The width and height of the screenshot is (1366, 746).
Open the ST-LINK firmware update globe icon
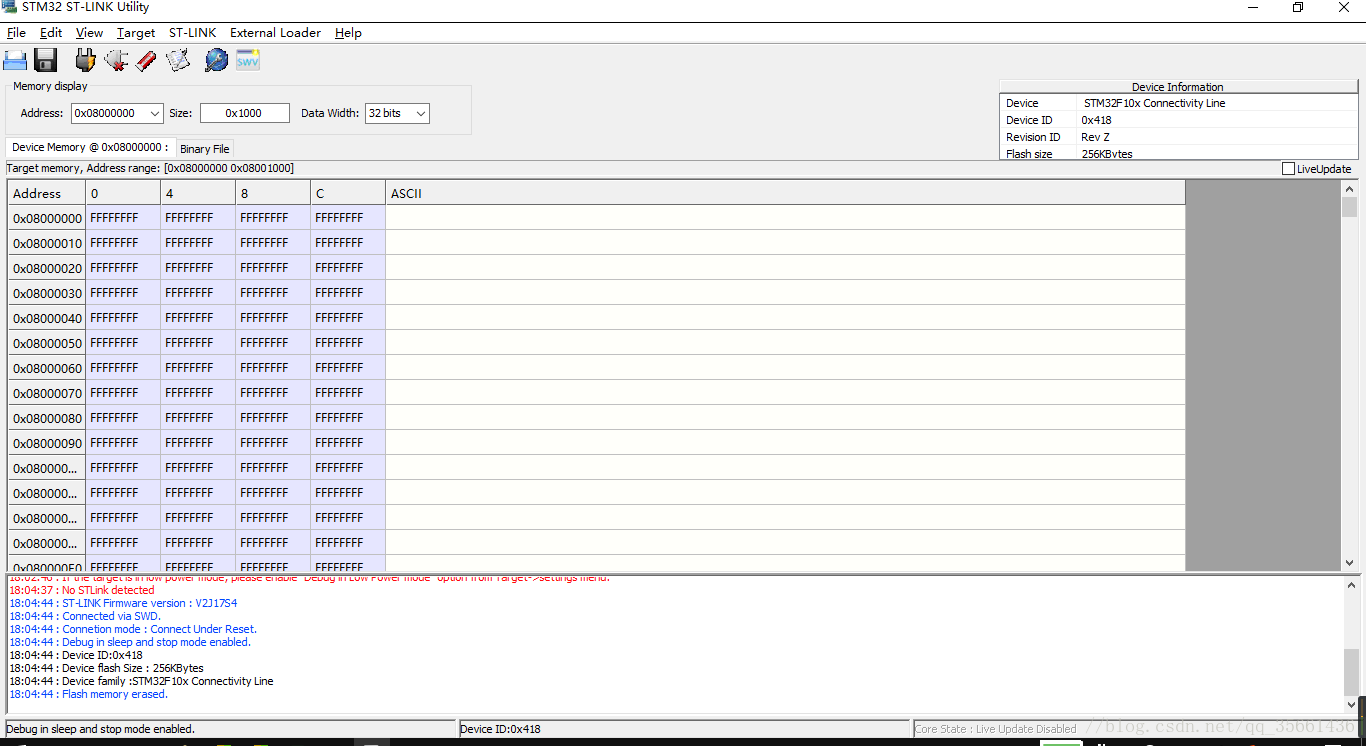(216, 60)
